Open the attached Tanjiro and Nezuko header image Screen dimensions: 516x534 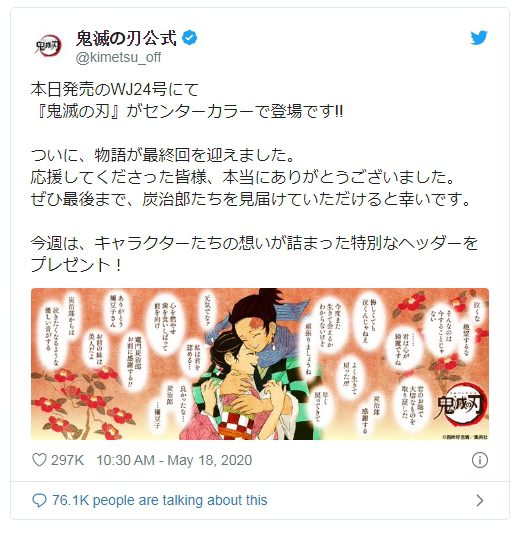coord(260,364)
